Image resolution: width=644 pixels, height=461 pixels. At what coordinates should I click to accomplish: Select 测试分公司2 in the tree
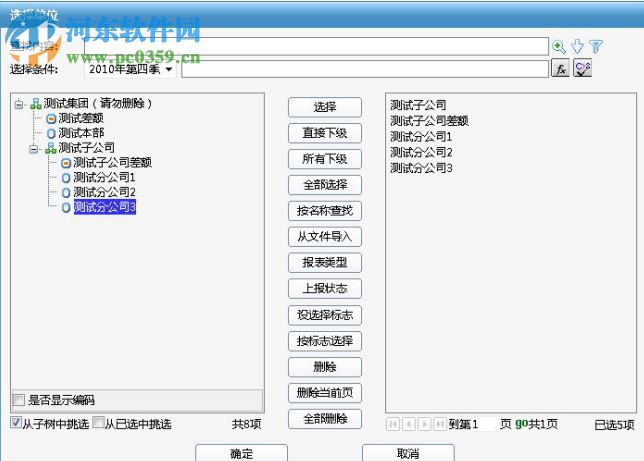click(104, 193)
